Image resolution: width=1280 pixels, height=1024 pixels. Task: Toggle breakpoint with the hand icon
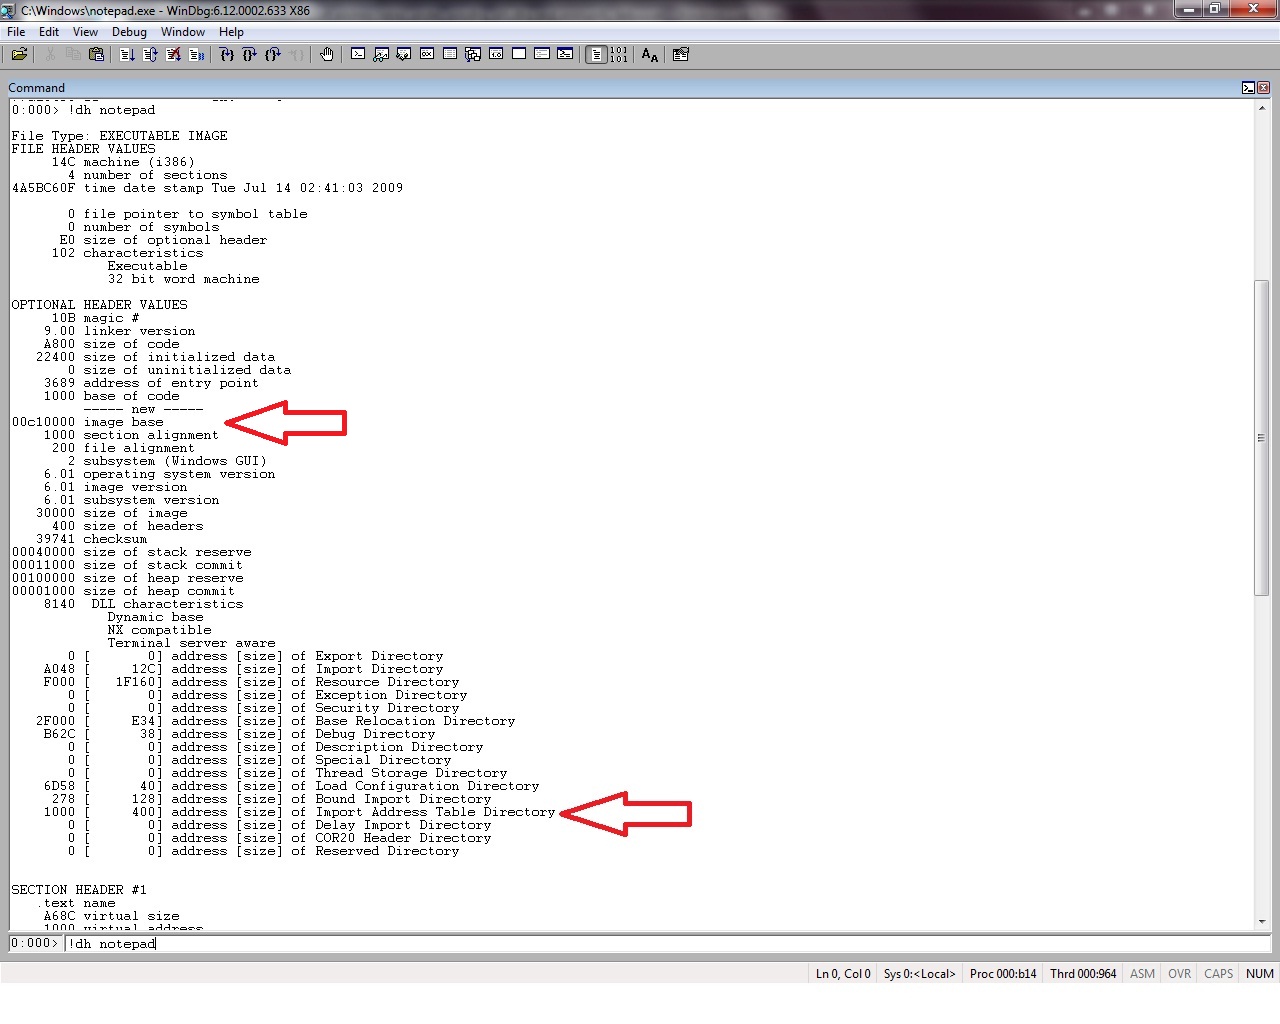pyautogui.click(x=326, y=55)
